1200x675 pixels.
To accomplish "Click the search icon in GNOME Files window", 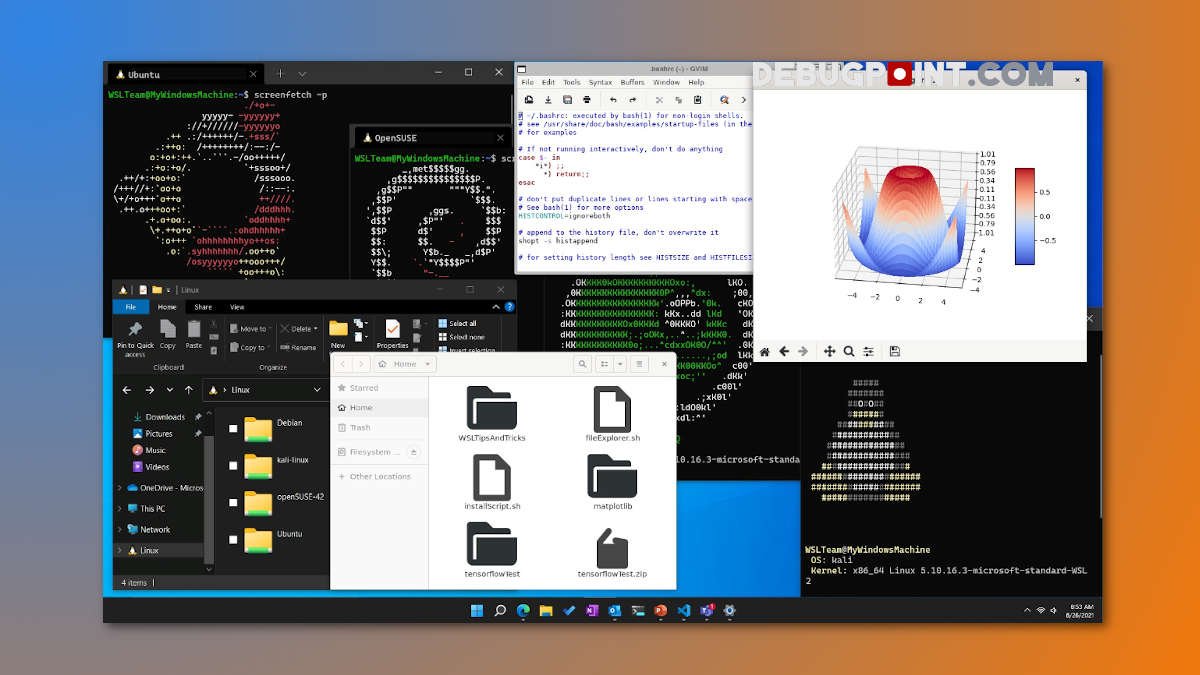I will coord(582,364).
